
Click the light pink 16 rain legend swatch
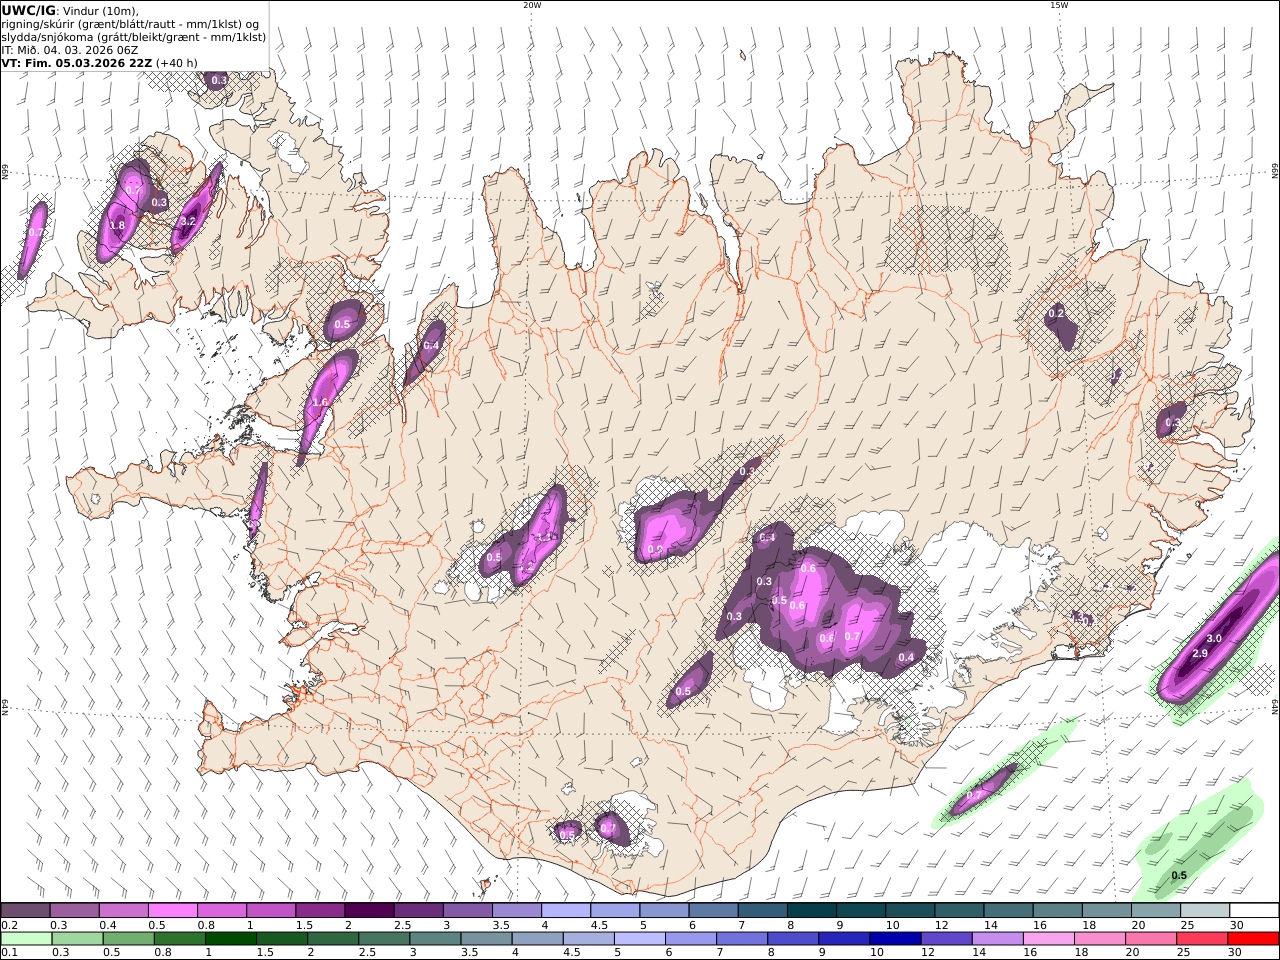click(1049, 938)
